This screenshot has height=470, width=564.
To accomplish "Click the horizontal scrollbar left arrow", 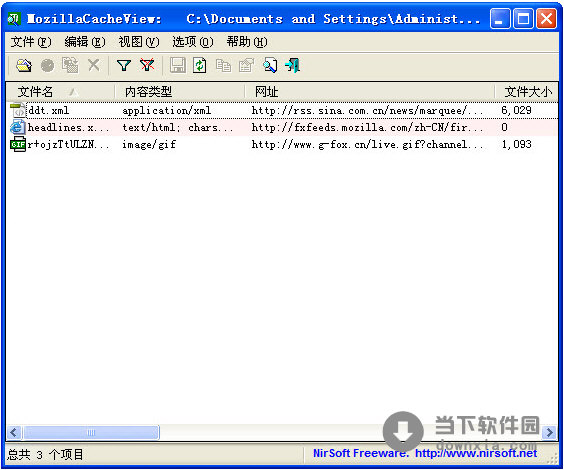I will 14,432.
